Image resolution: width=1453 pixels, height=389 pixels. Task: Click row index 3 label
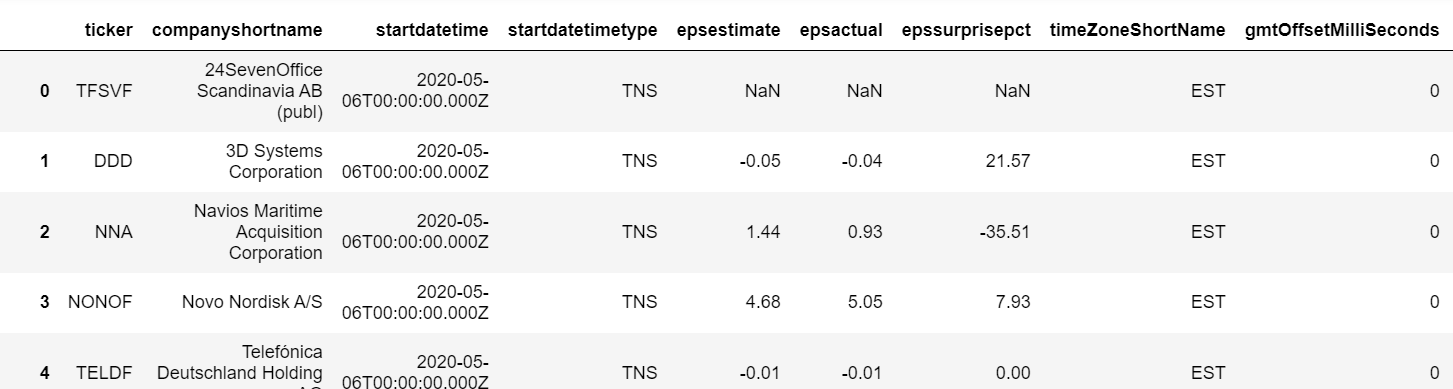click(45, 302)
